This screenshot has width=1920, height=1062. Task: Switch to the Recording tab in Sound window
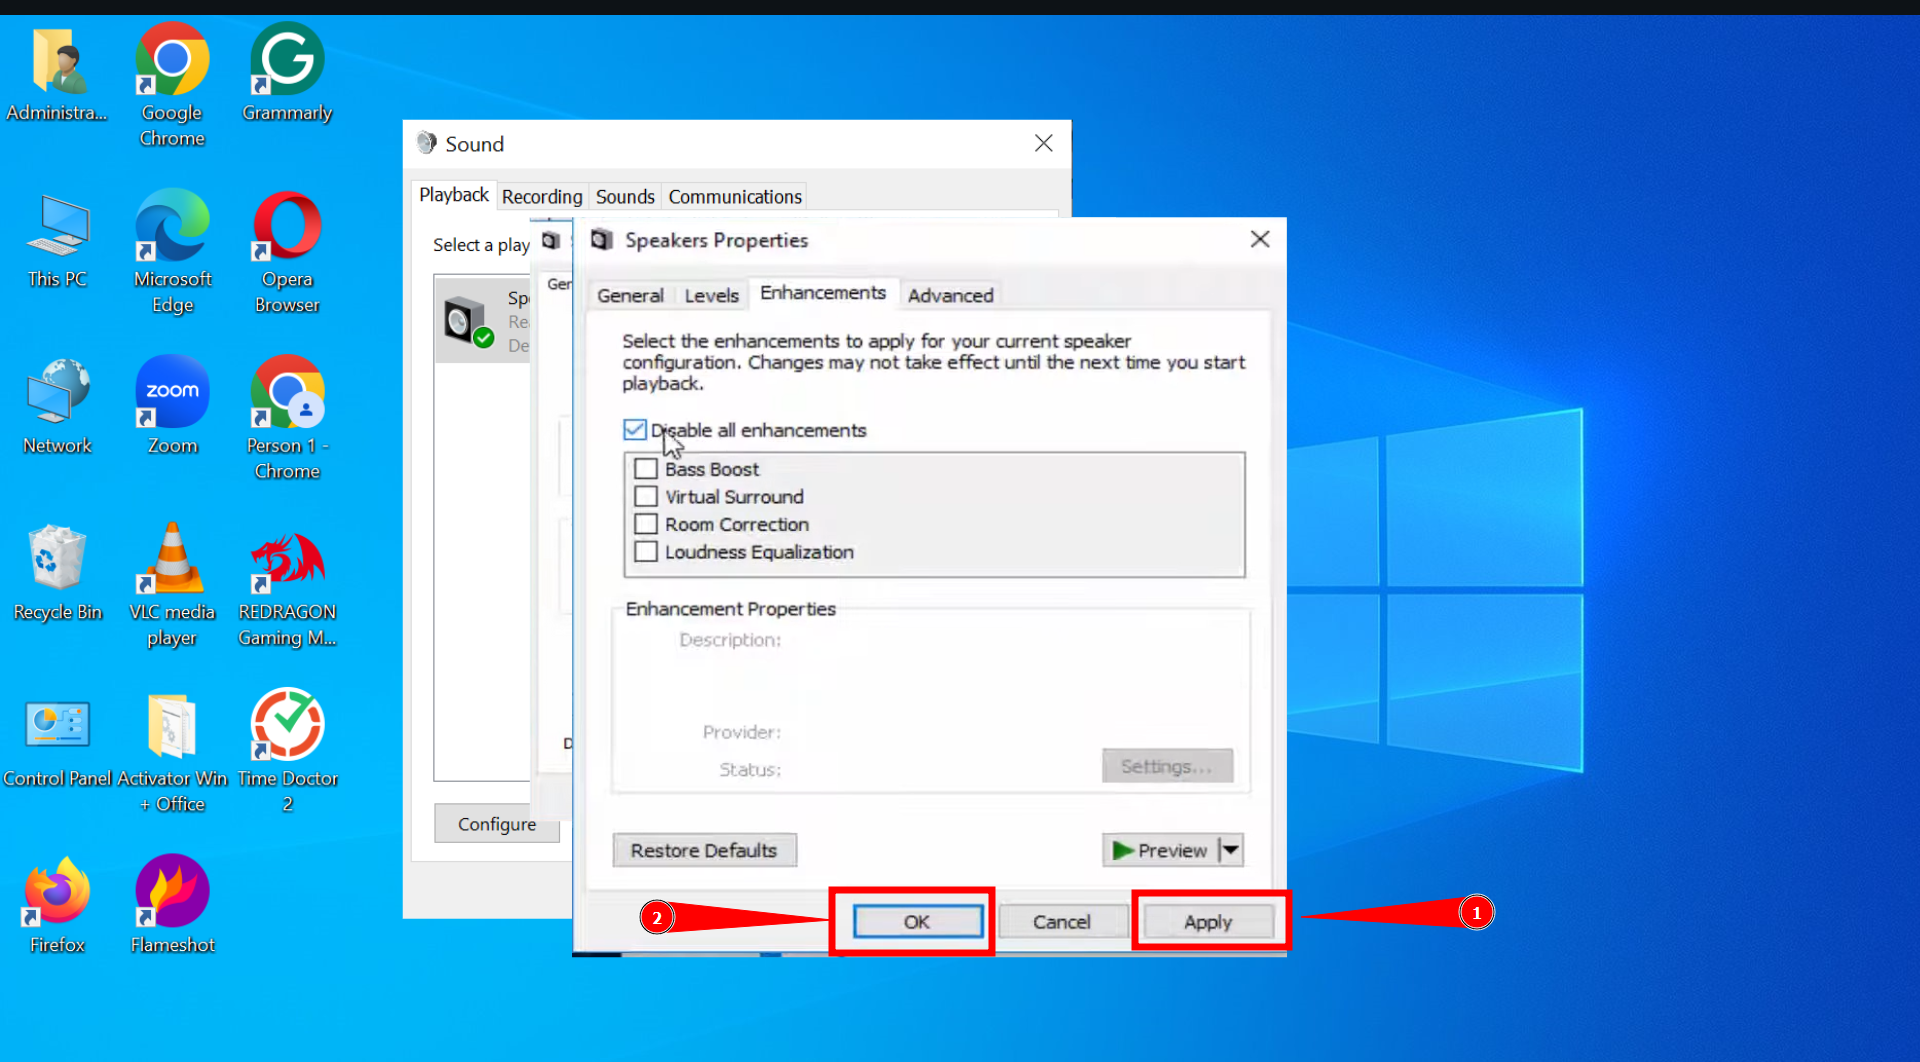pyautogui.click(x=542, y=197)
